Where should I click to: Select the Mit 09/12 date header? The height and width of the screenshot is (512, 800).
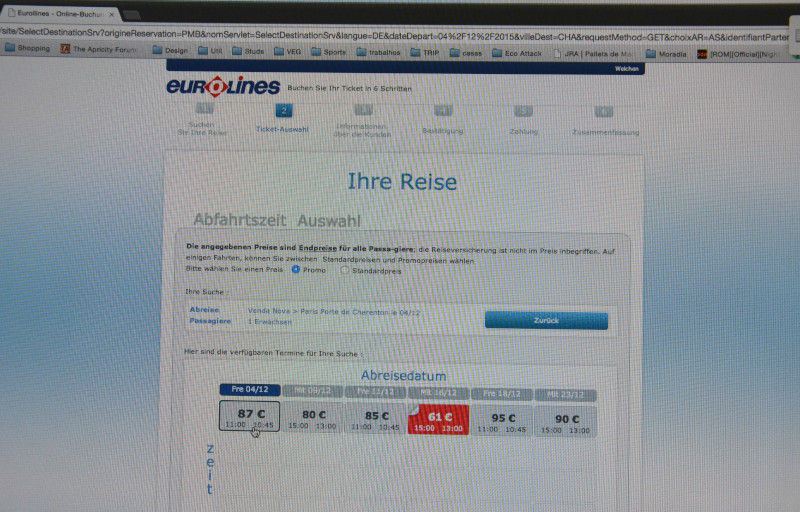313,391
